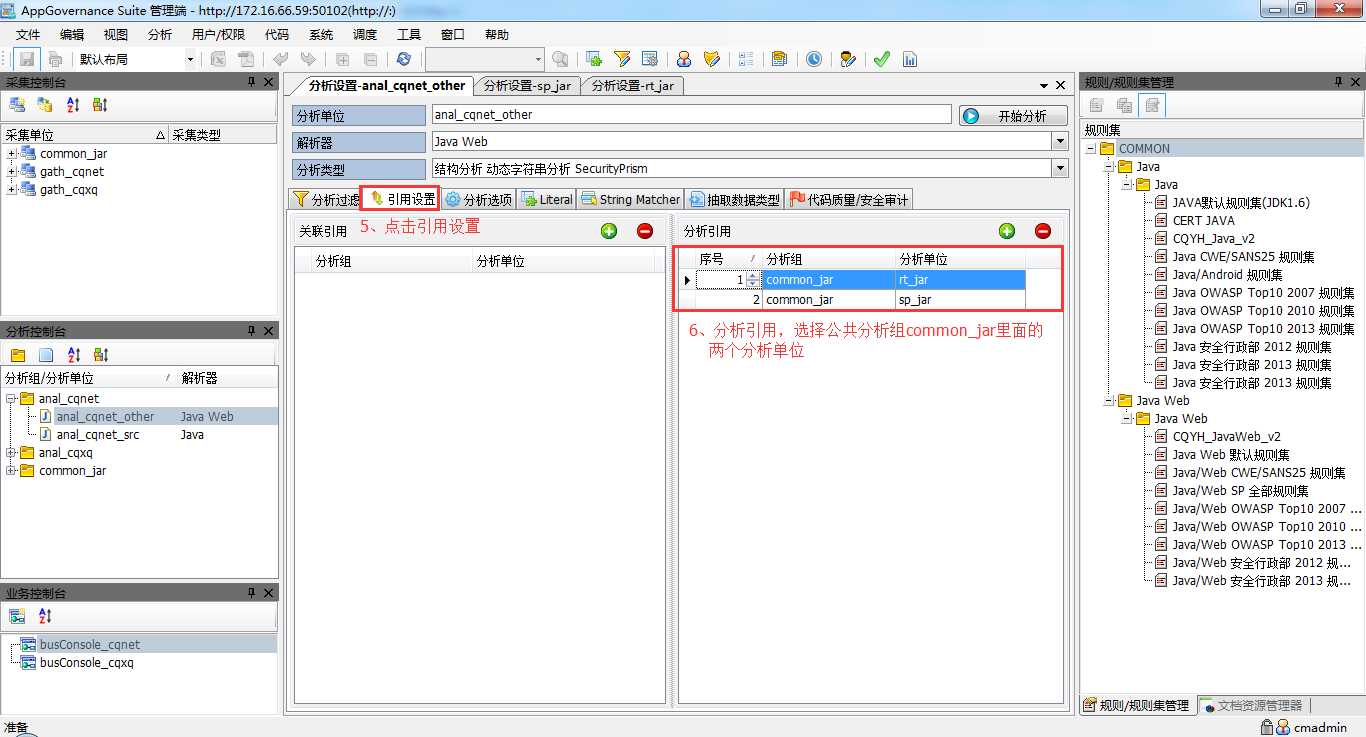Expand common_jar in 采集单位 tree

pyautogui.click(x=12, y=154)
